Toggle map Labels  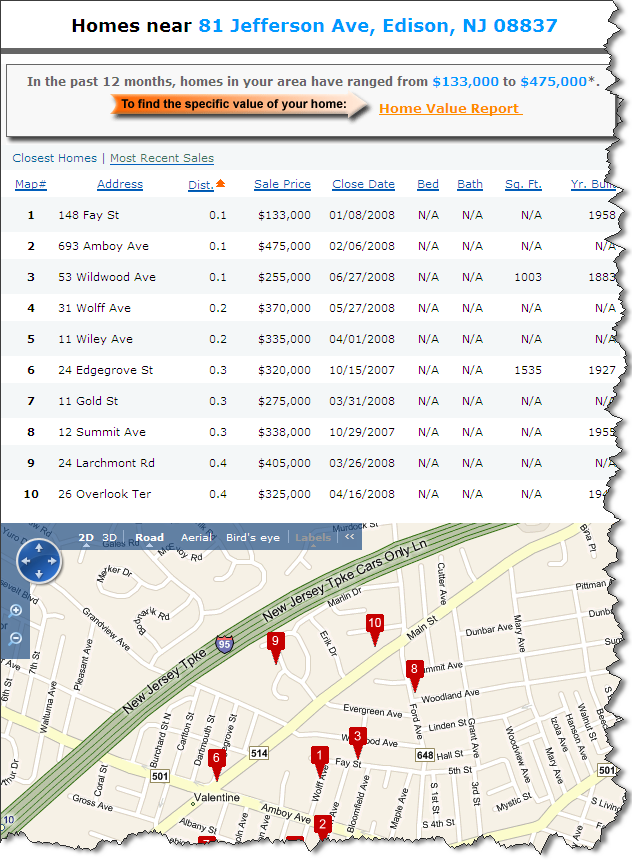pos(313,538)
